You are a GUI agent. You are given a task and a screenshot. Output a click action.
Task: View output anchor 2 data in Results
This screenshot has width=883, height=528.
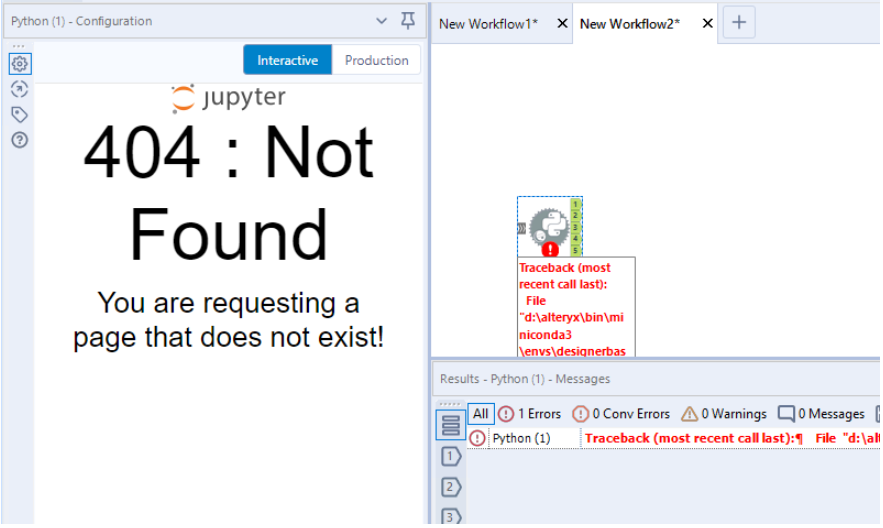pyautogui.click(x=451, y=487)
